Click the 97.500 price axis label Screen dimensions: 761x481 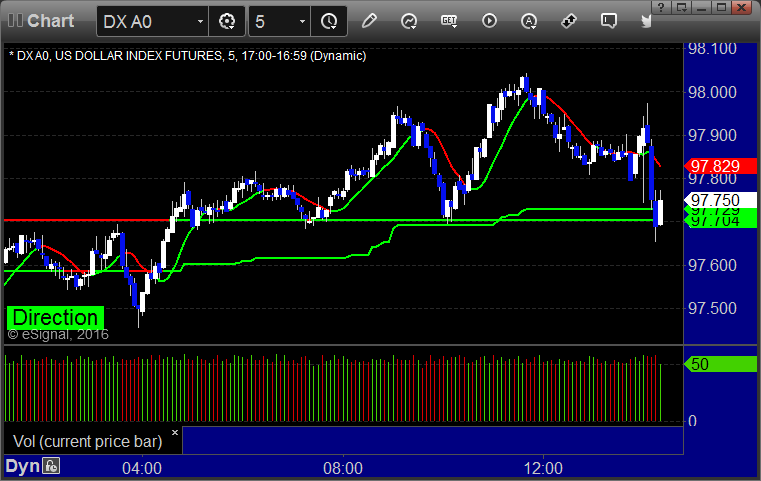712,308
